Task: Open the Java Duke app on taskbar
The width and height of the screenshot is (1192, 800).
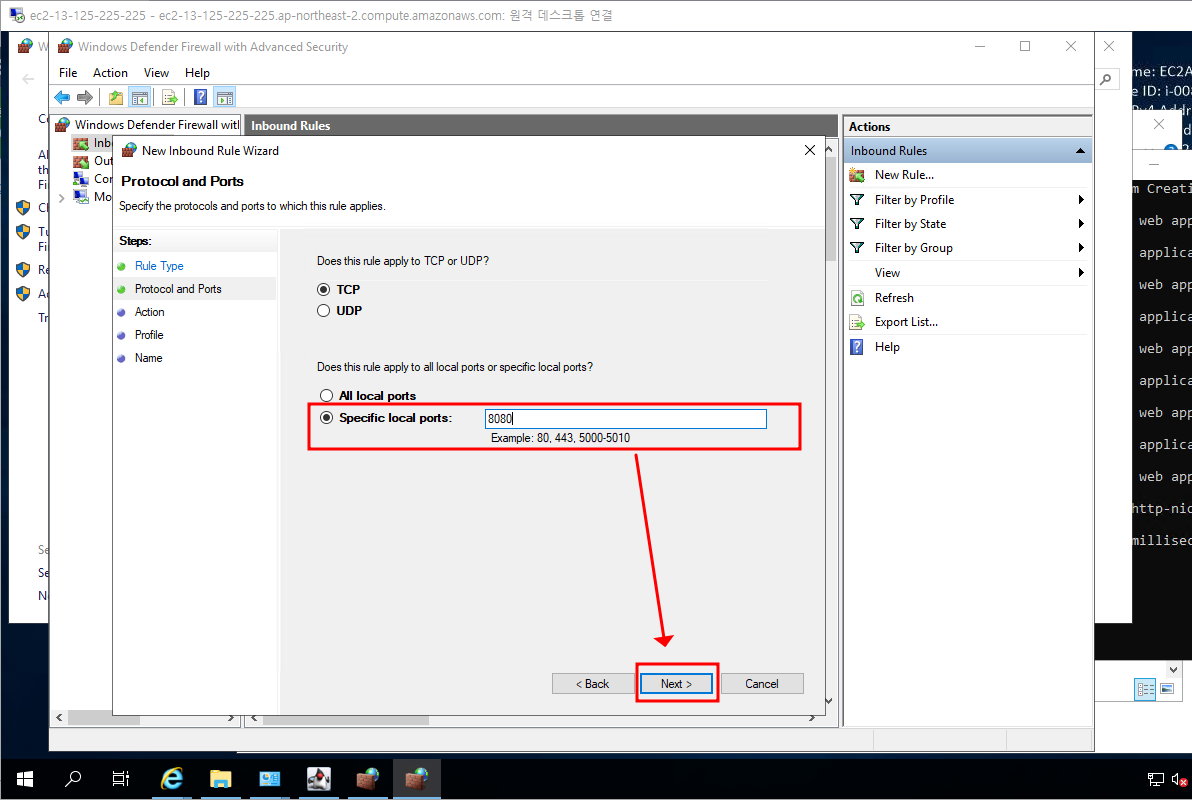Action: coord(319,779)
